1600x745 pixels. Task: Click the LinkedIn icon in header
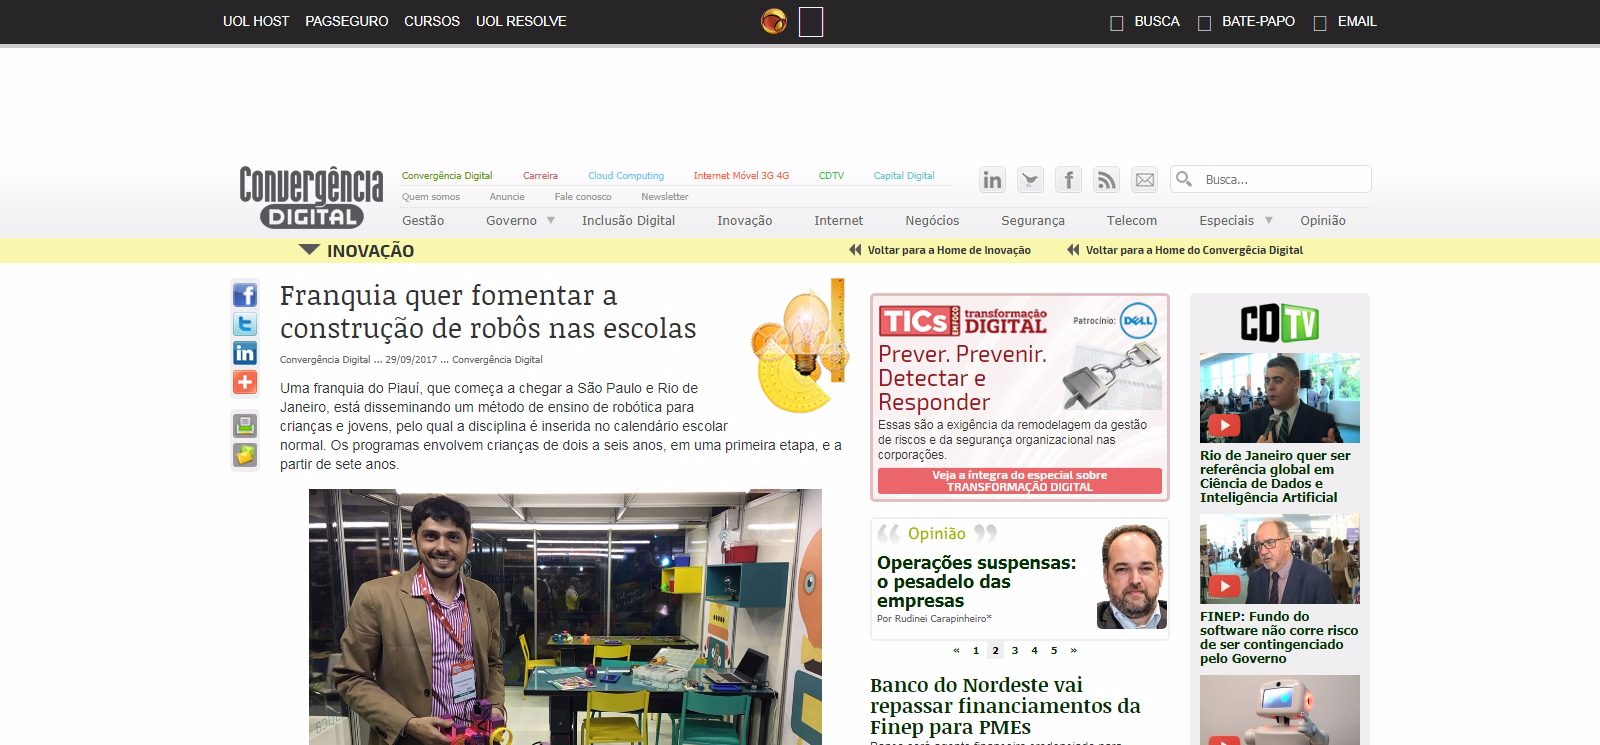(x=992, y=180)
